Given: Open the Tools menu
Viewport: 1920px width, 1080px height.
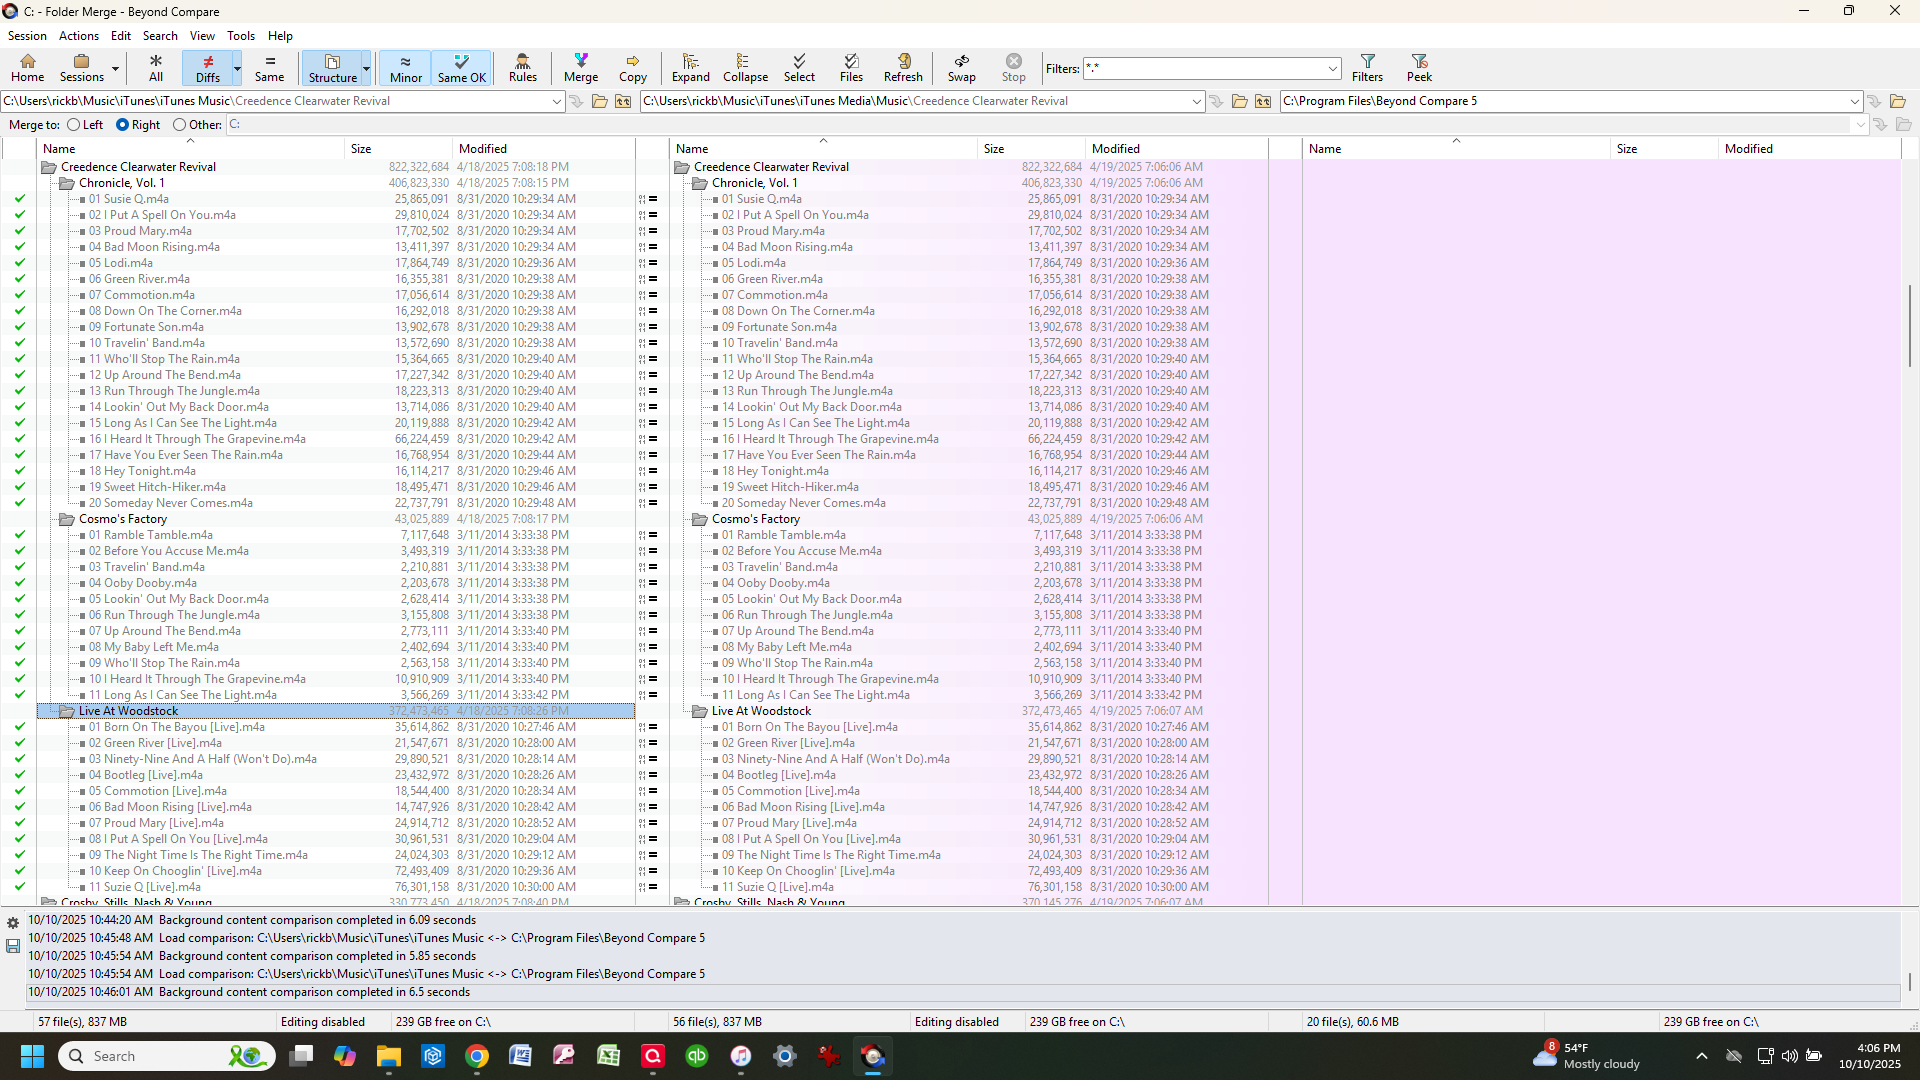Looking at the screenshot, I should 240,36.
